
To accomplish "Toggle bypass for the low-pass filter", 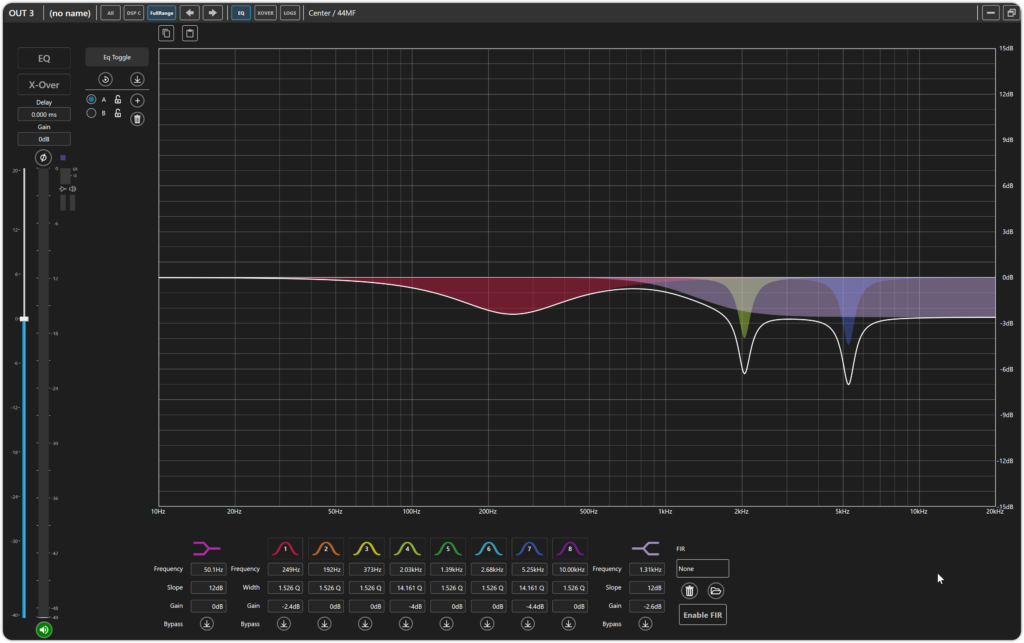I will (x=645, y=624).
